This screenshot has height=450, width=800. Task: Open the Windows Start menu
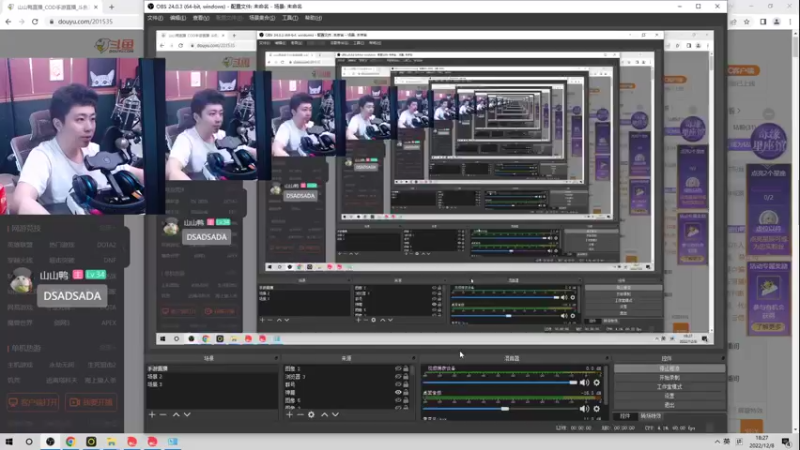pyautogui.click(x=9, y=442)
